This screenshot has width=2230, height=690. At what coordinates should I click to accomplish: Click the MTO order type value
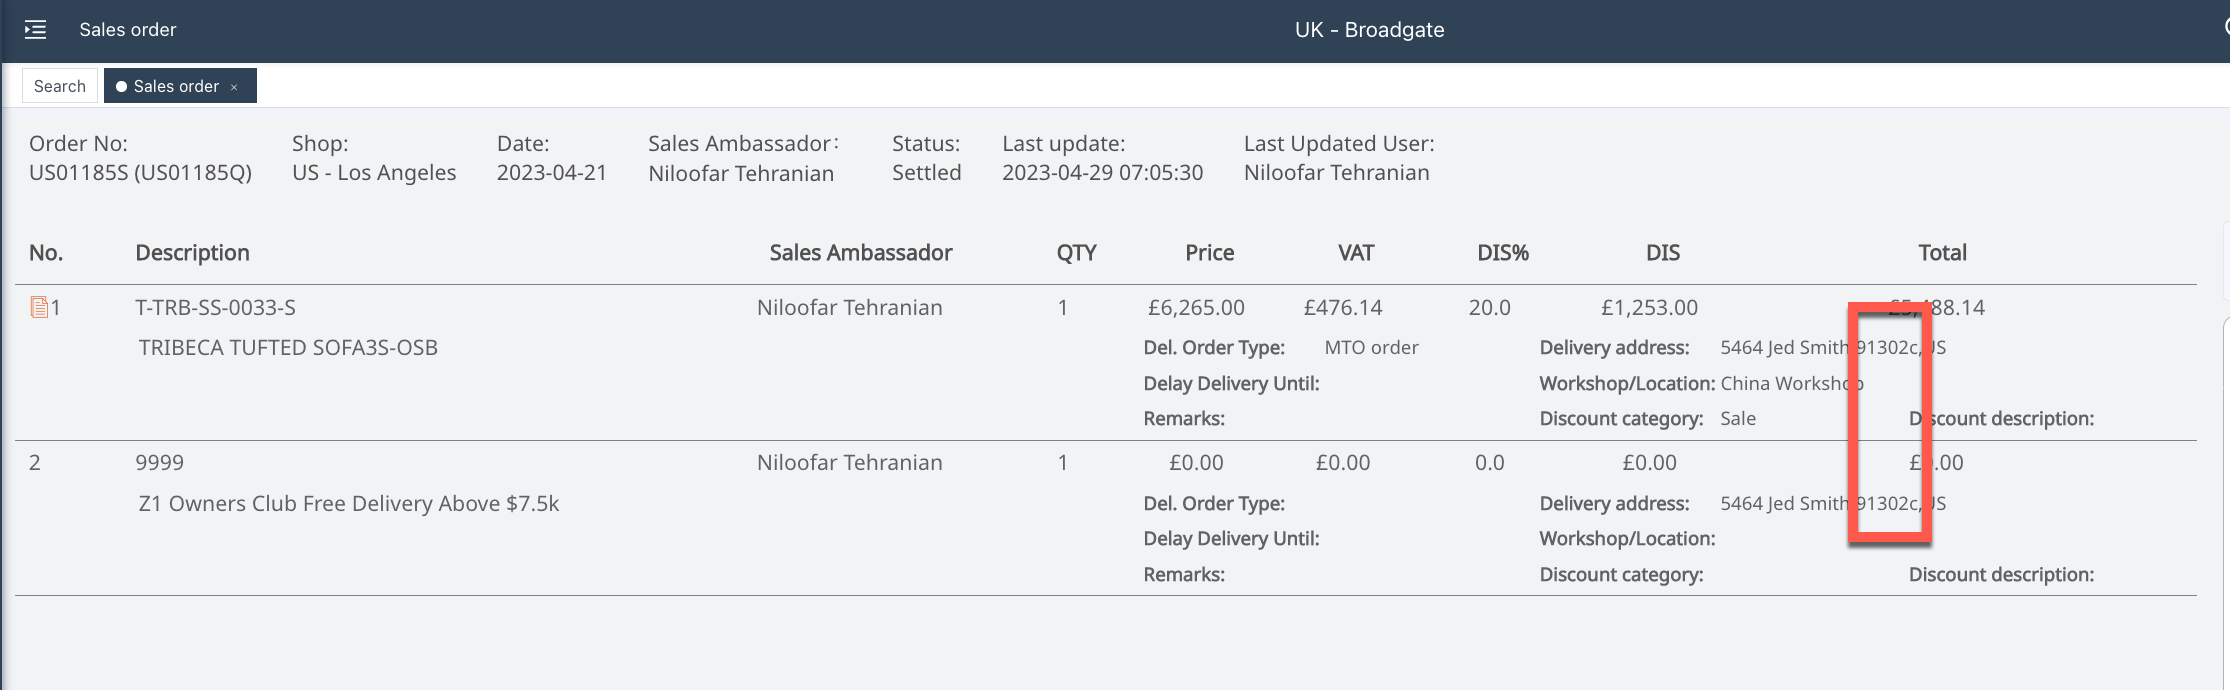[x=1371, y=348]
